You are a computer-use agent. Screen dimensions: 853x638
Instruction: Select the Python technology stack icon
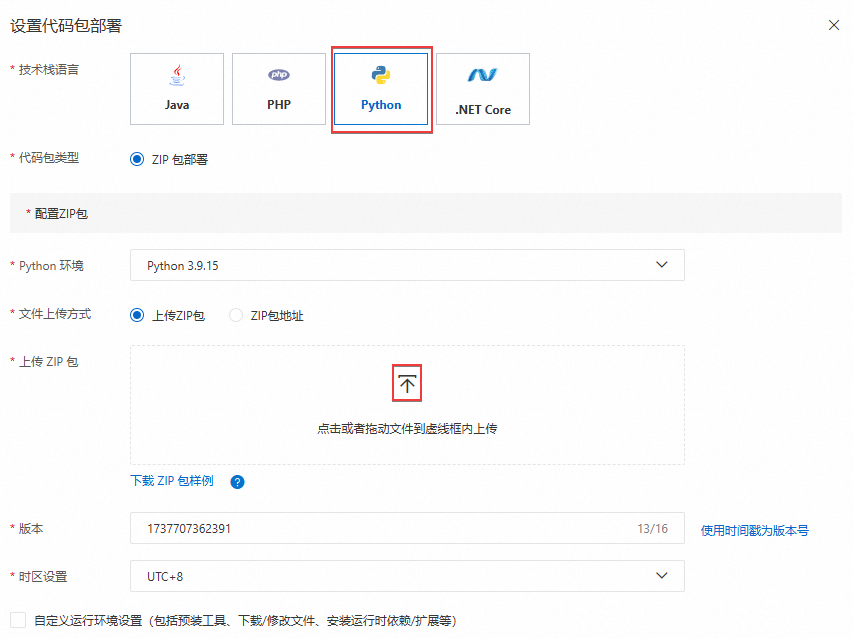tap(380, 89)
